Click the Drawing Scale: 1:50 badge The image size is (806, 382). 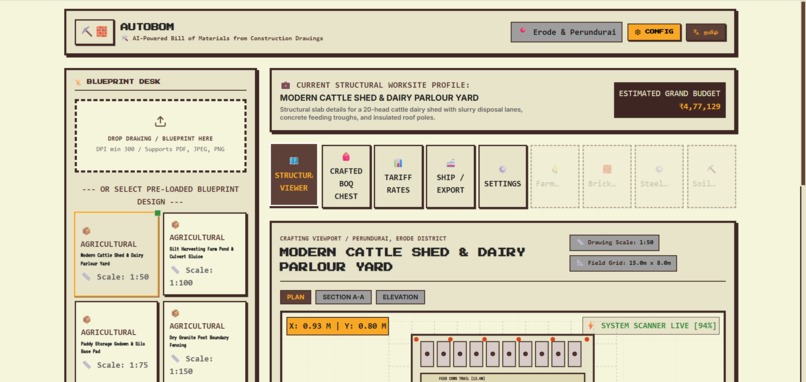614,243
